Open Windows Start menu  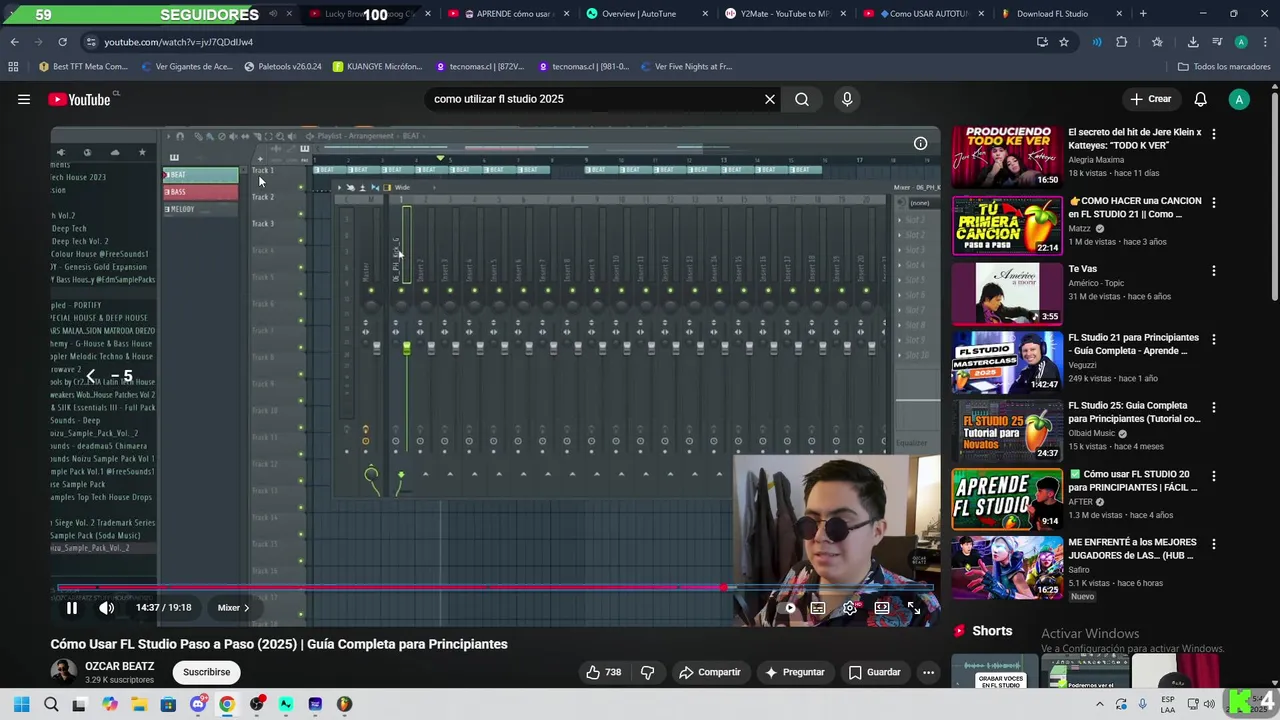21,704
